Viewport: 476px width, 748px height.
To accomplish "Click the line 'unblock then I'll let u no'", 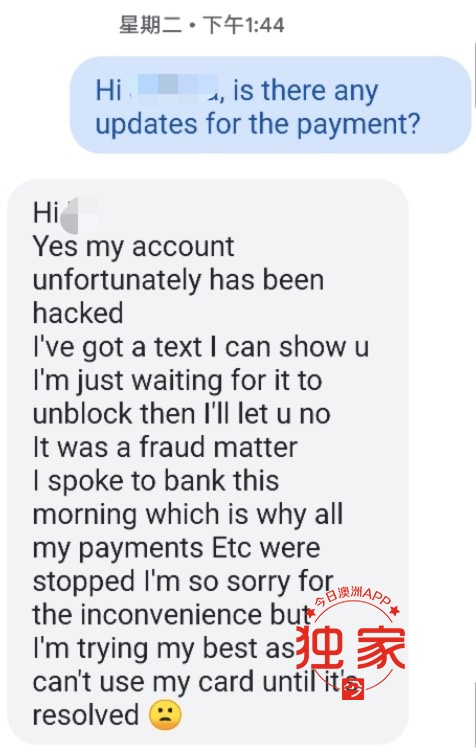I will pos(182,414).
